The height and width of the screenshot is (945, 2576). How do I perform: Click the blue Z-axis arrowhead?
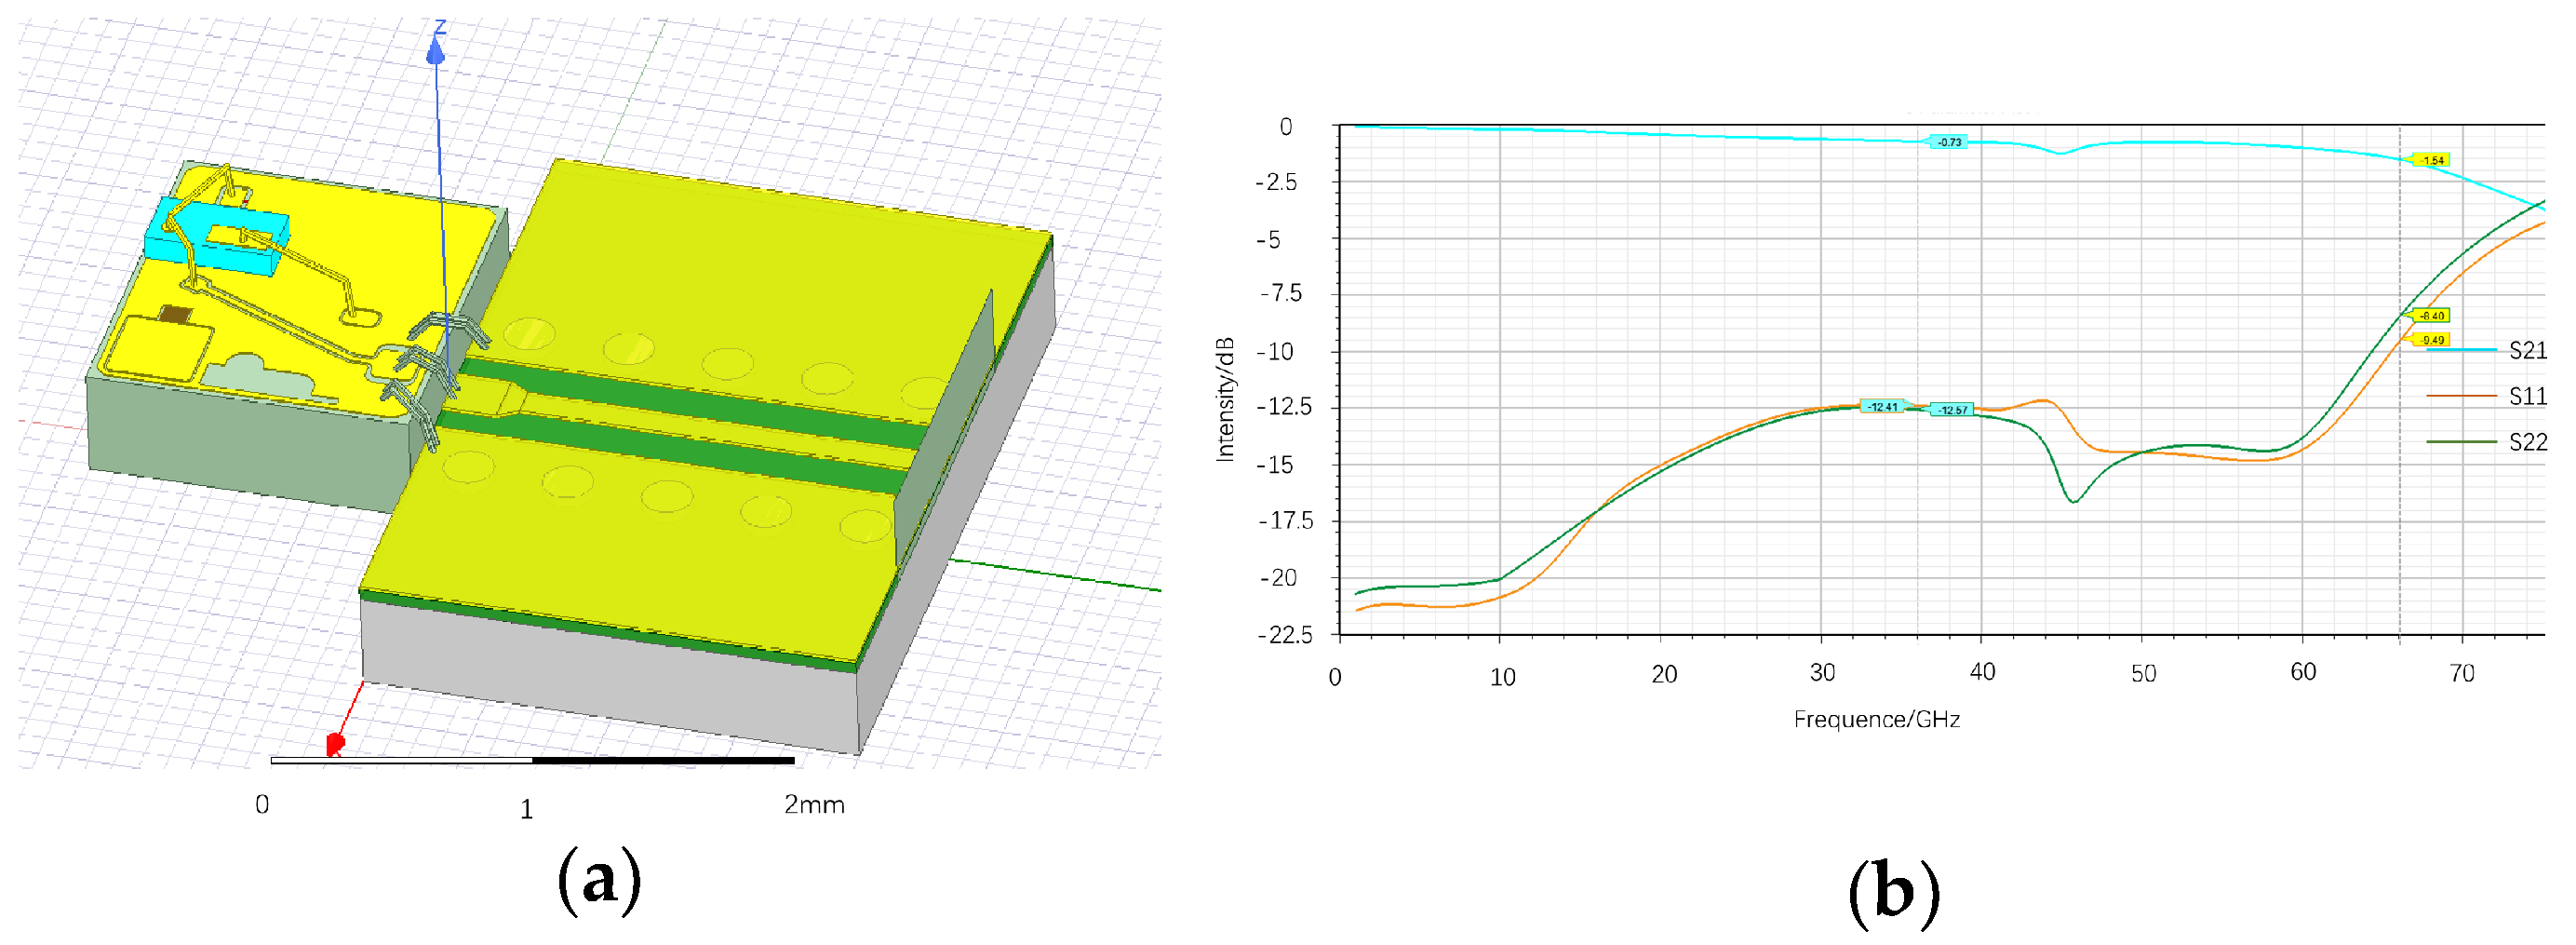tap(435, 51)
